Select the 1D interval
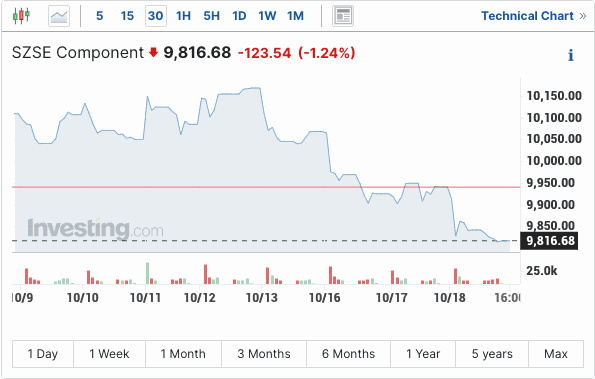The width and height of the screenshot is (595, 379). (x=239, y=16)
